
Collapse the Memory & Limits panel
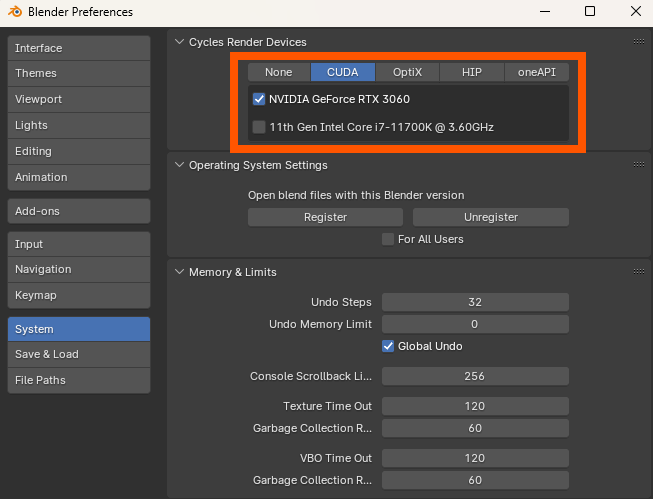180,272
